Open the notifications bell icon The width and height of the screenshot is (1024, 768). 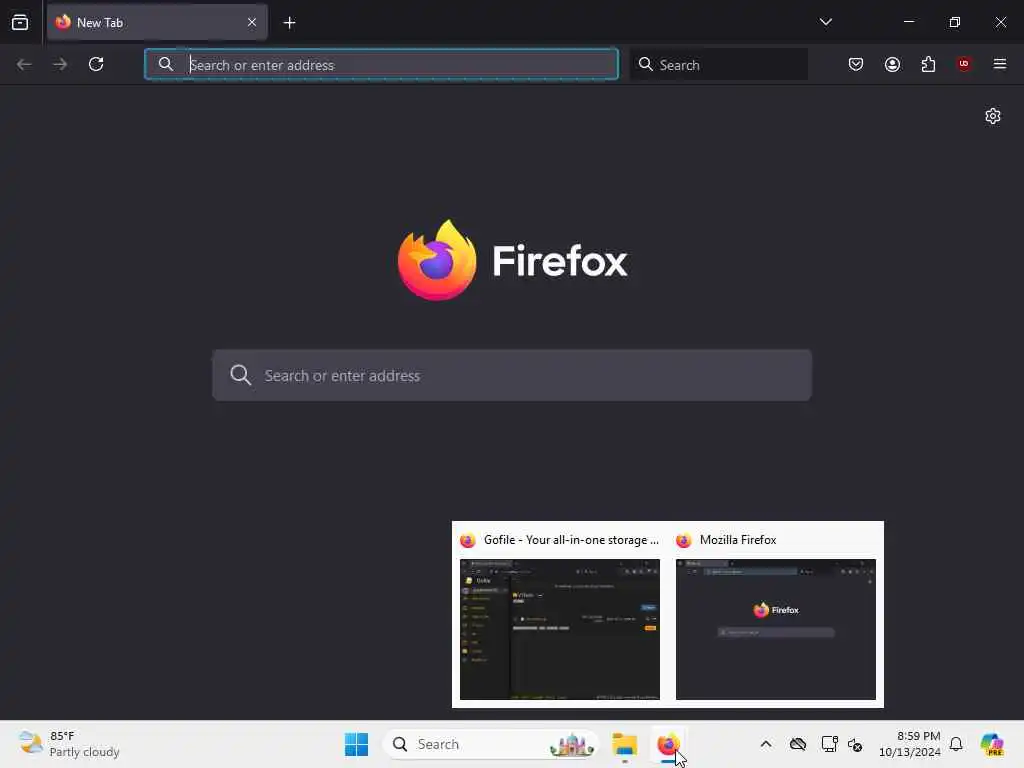point(956,744)
